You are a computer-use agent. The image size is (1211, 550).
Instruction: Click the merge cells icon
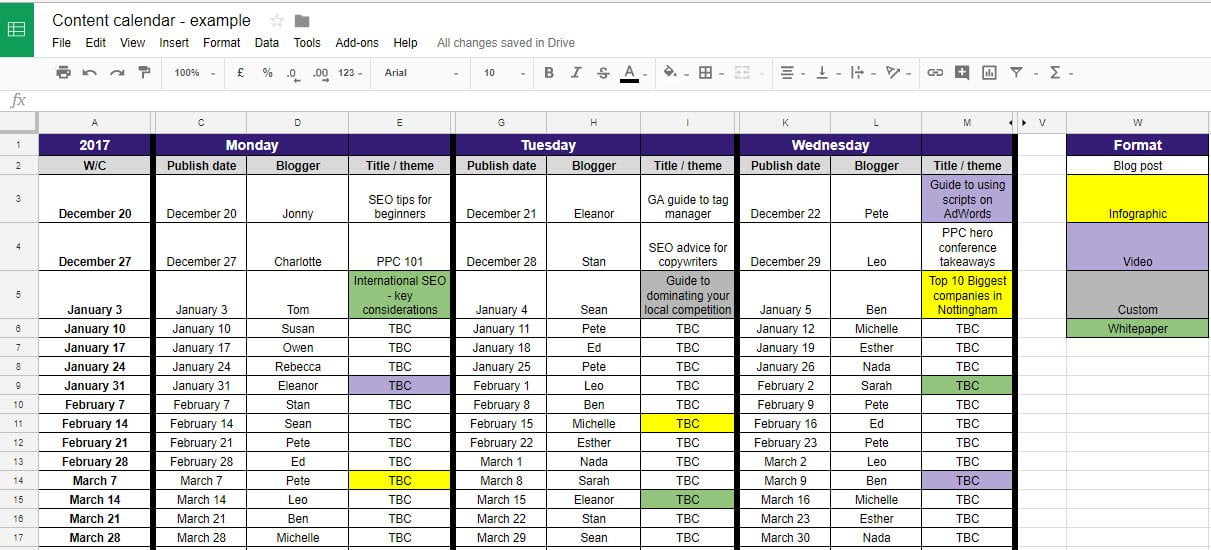(741, 72)
